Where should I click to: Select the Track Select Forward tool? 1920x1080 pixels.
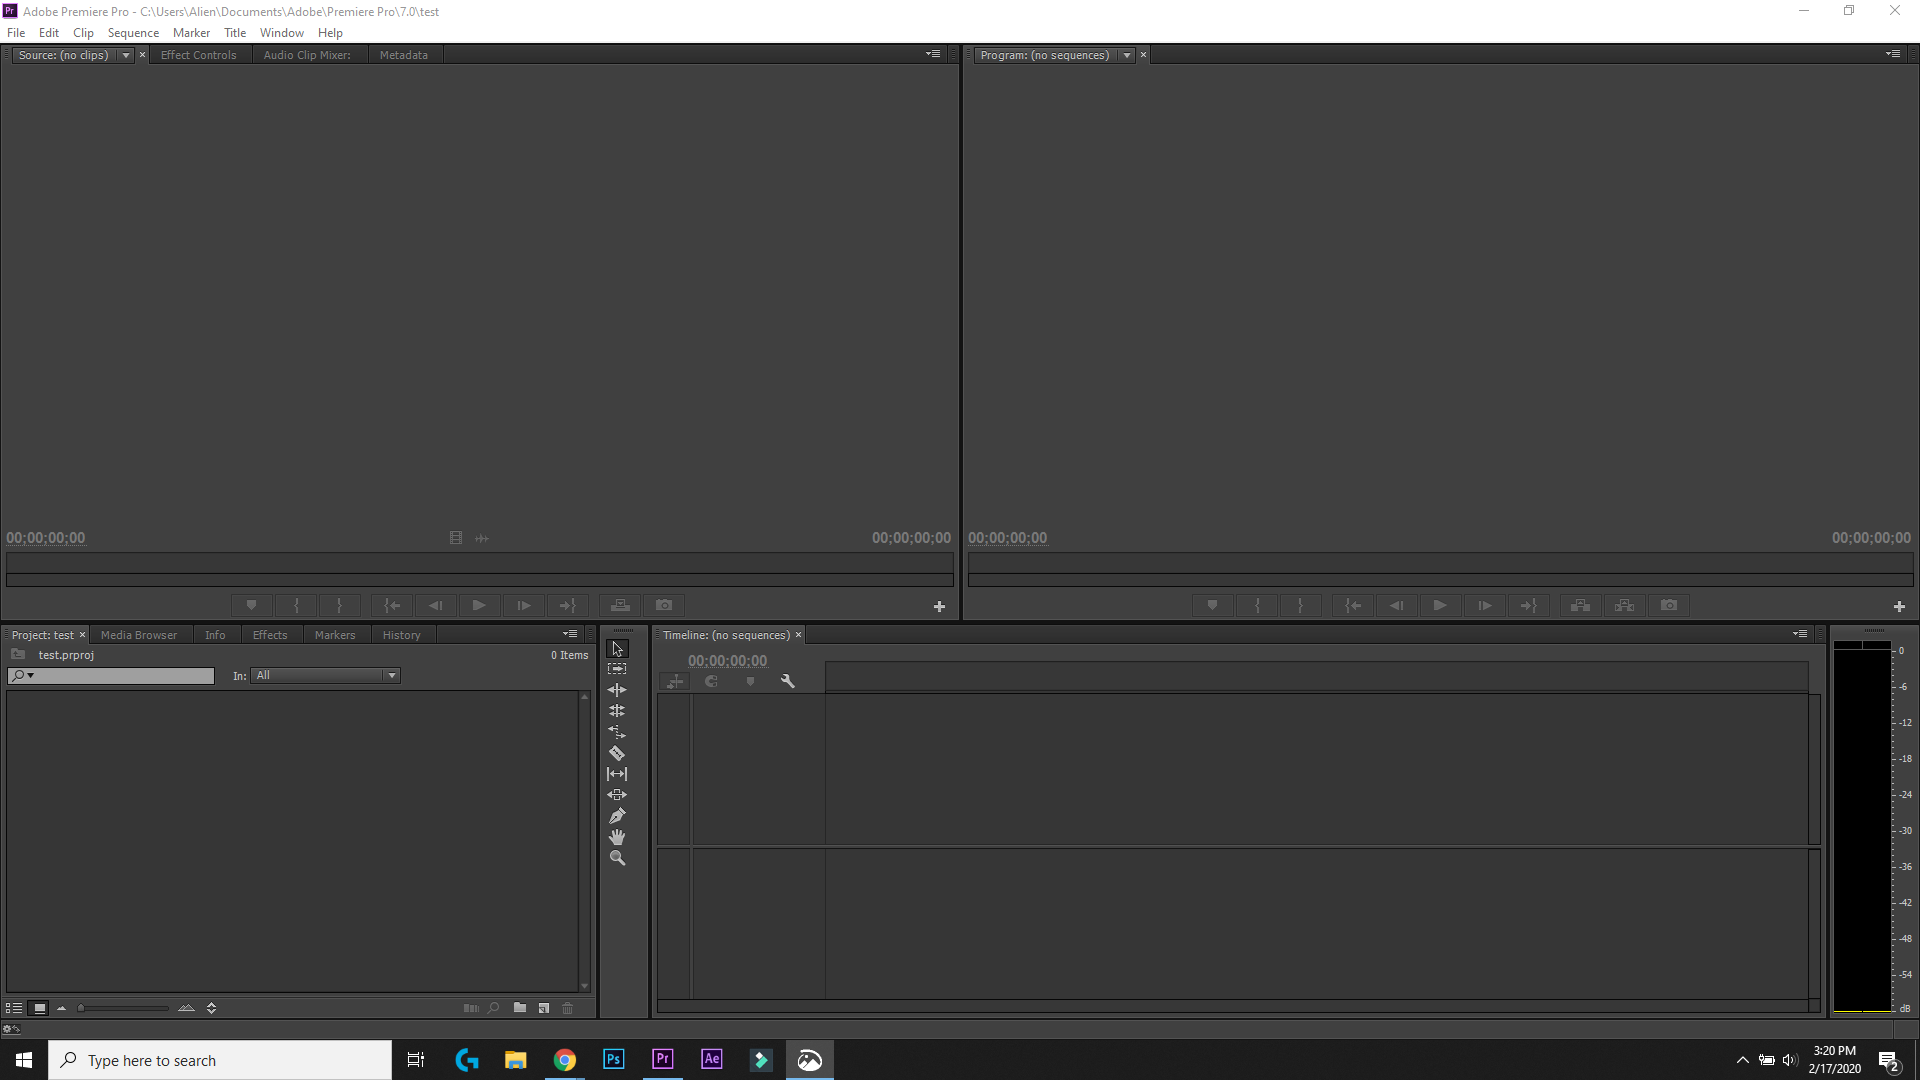point(617,669)
